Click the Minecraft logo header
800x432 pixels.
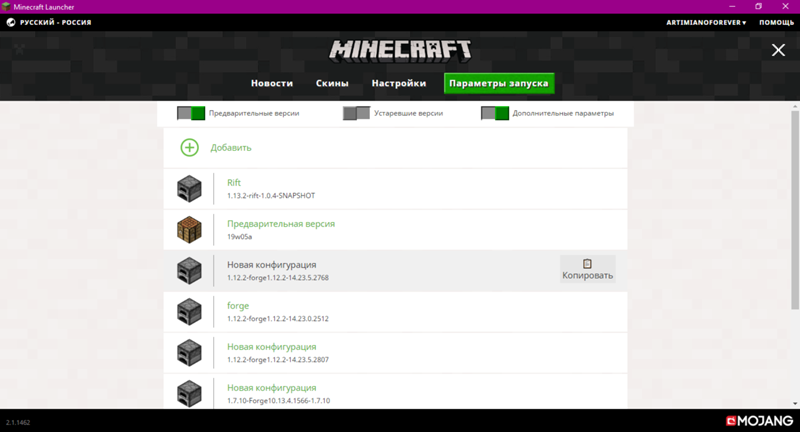pos(400,51)
